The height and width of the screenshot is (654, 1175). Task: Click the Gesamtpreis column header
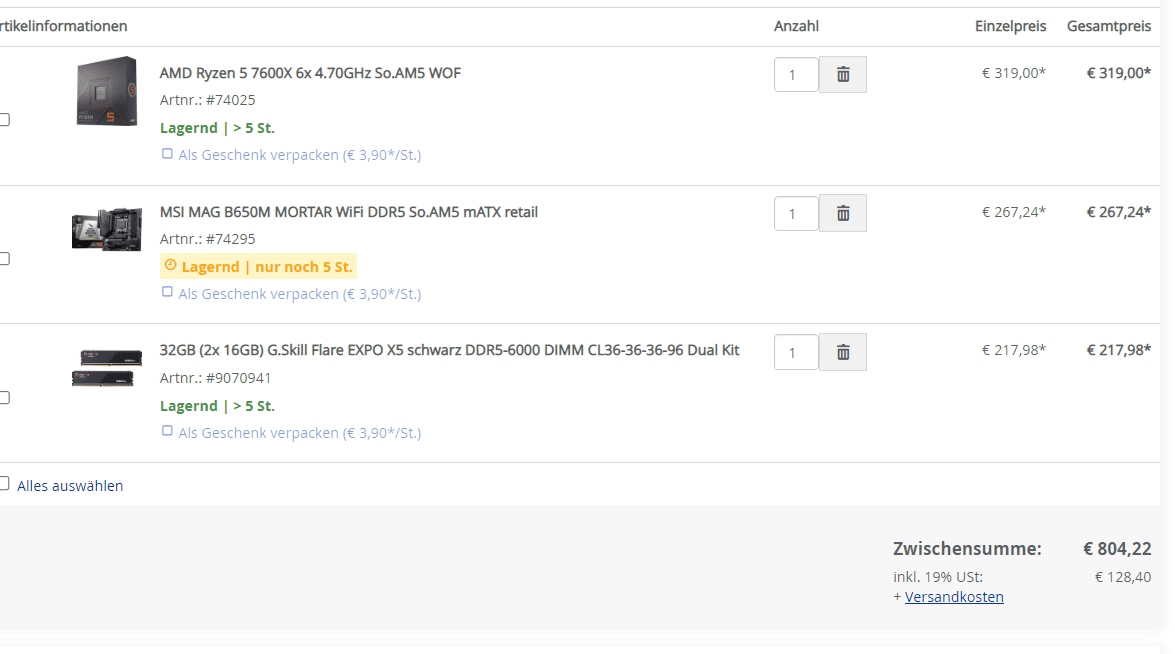(1109, 26)
